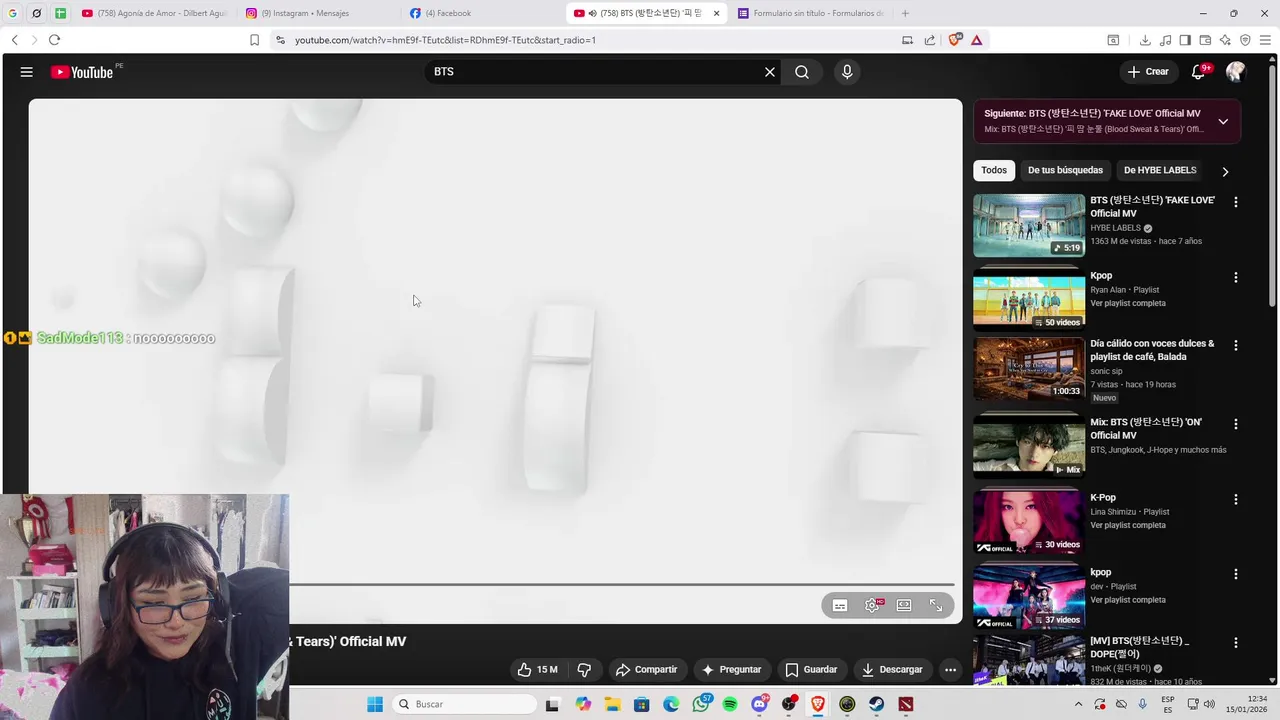
Task: Open Mix BTS 'ON' Official MV title
Action: [x=1146, y=429]
